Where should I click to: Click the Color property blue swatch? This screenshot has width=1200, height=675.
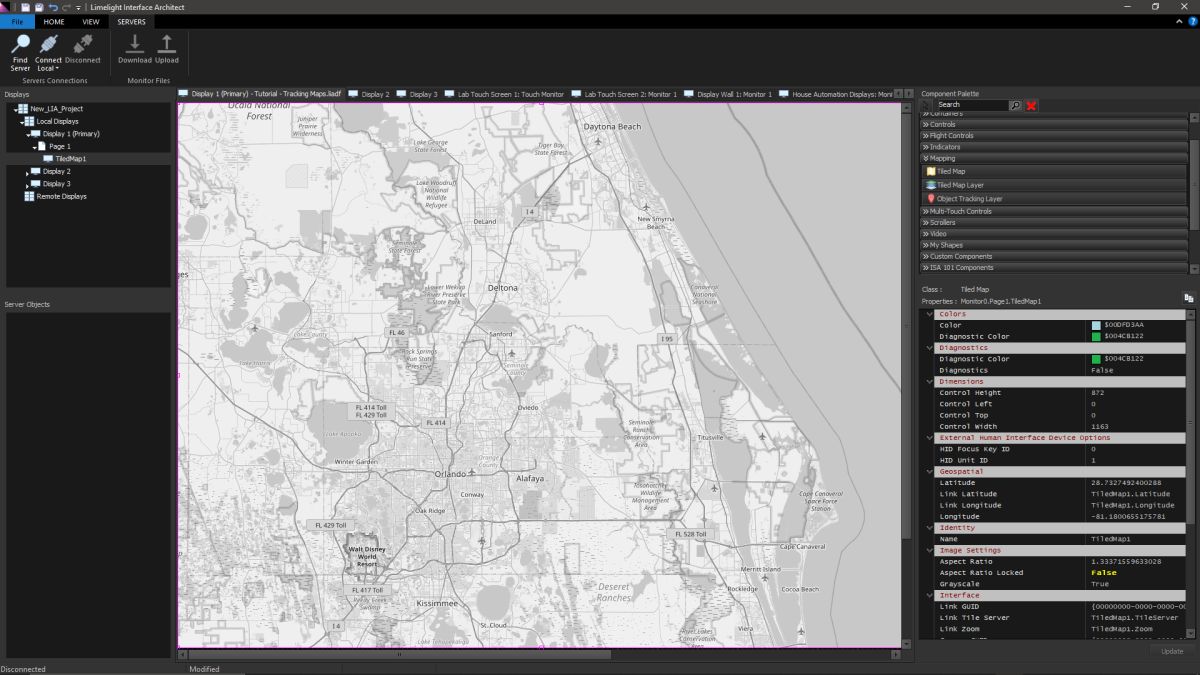[x=1096, y=325]
